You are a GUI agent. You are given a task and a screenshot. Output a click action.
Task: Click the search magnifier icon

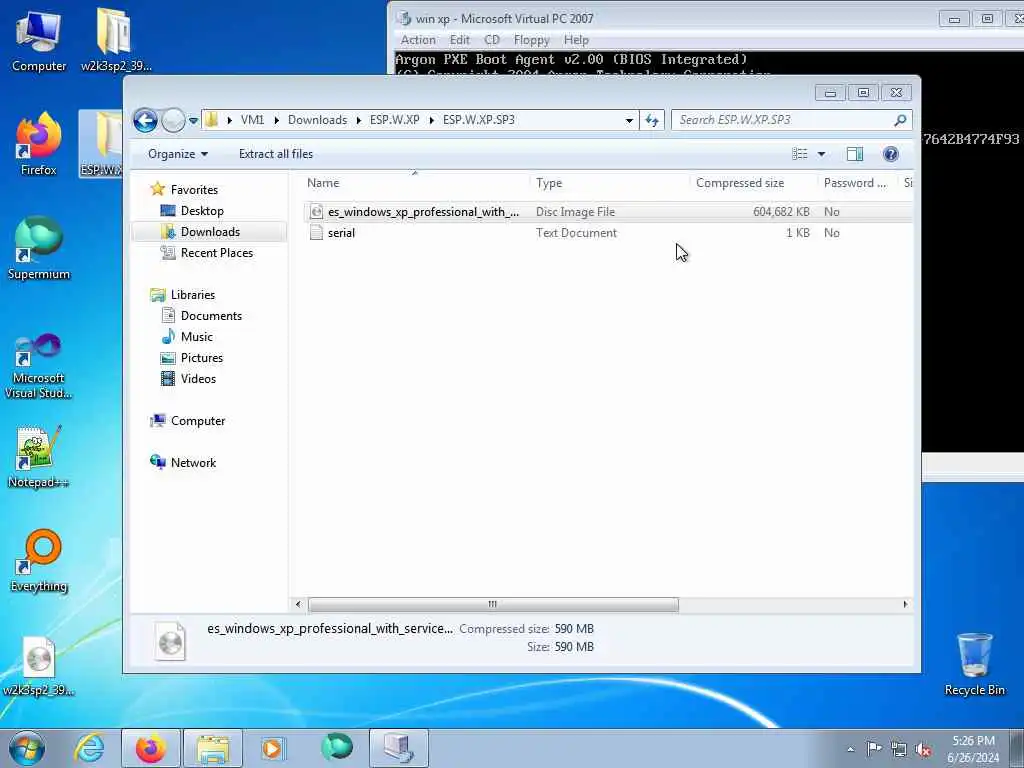point(901,120)
